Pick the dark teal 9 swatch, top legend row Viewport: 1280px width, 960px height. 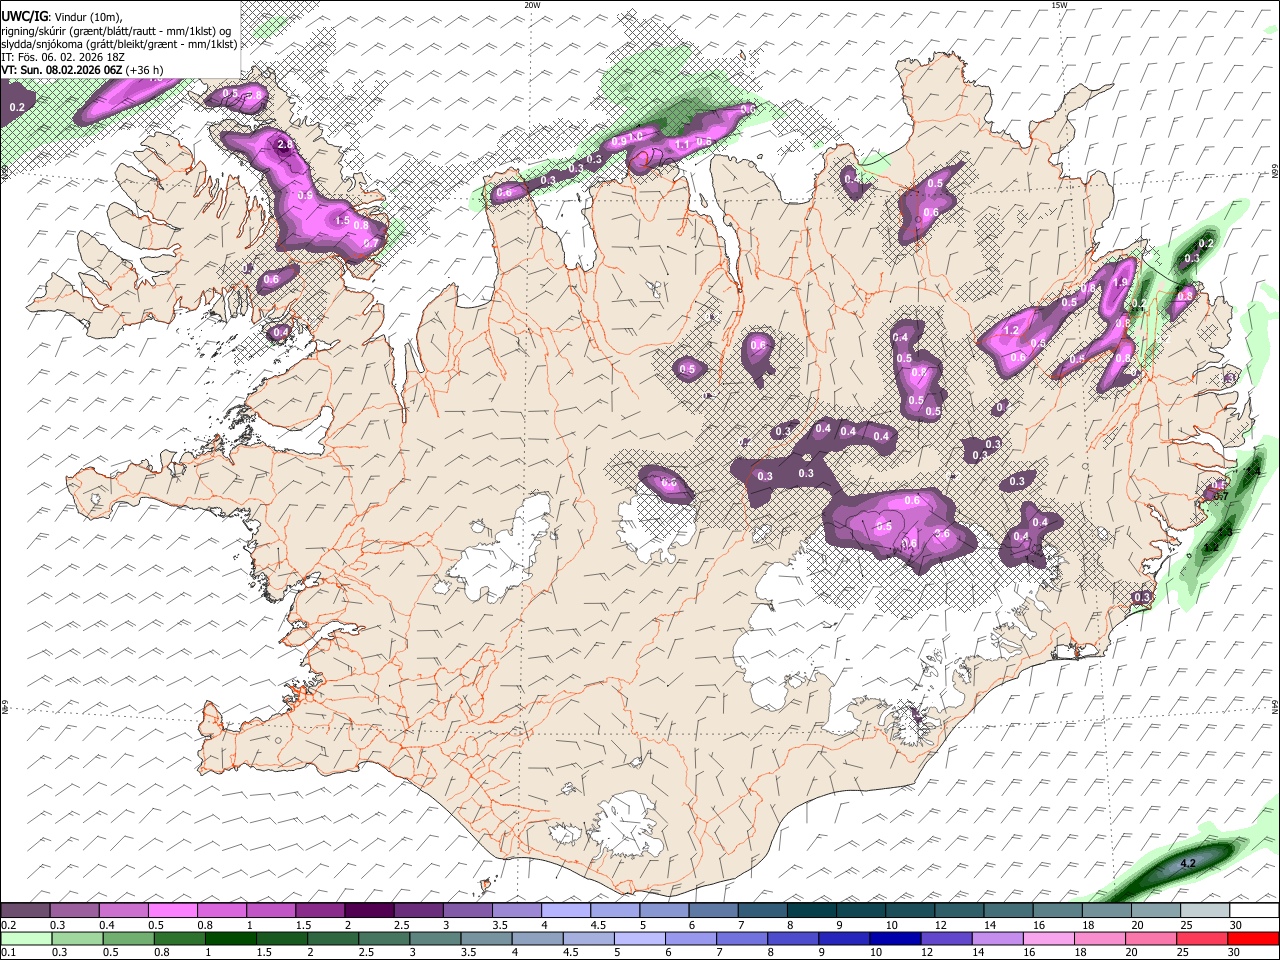(x=861, y=911)
